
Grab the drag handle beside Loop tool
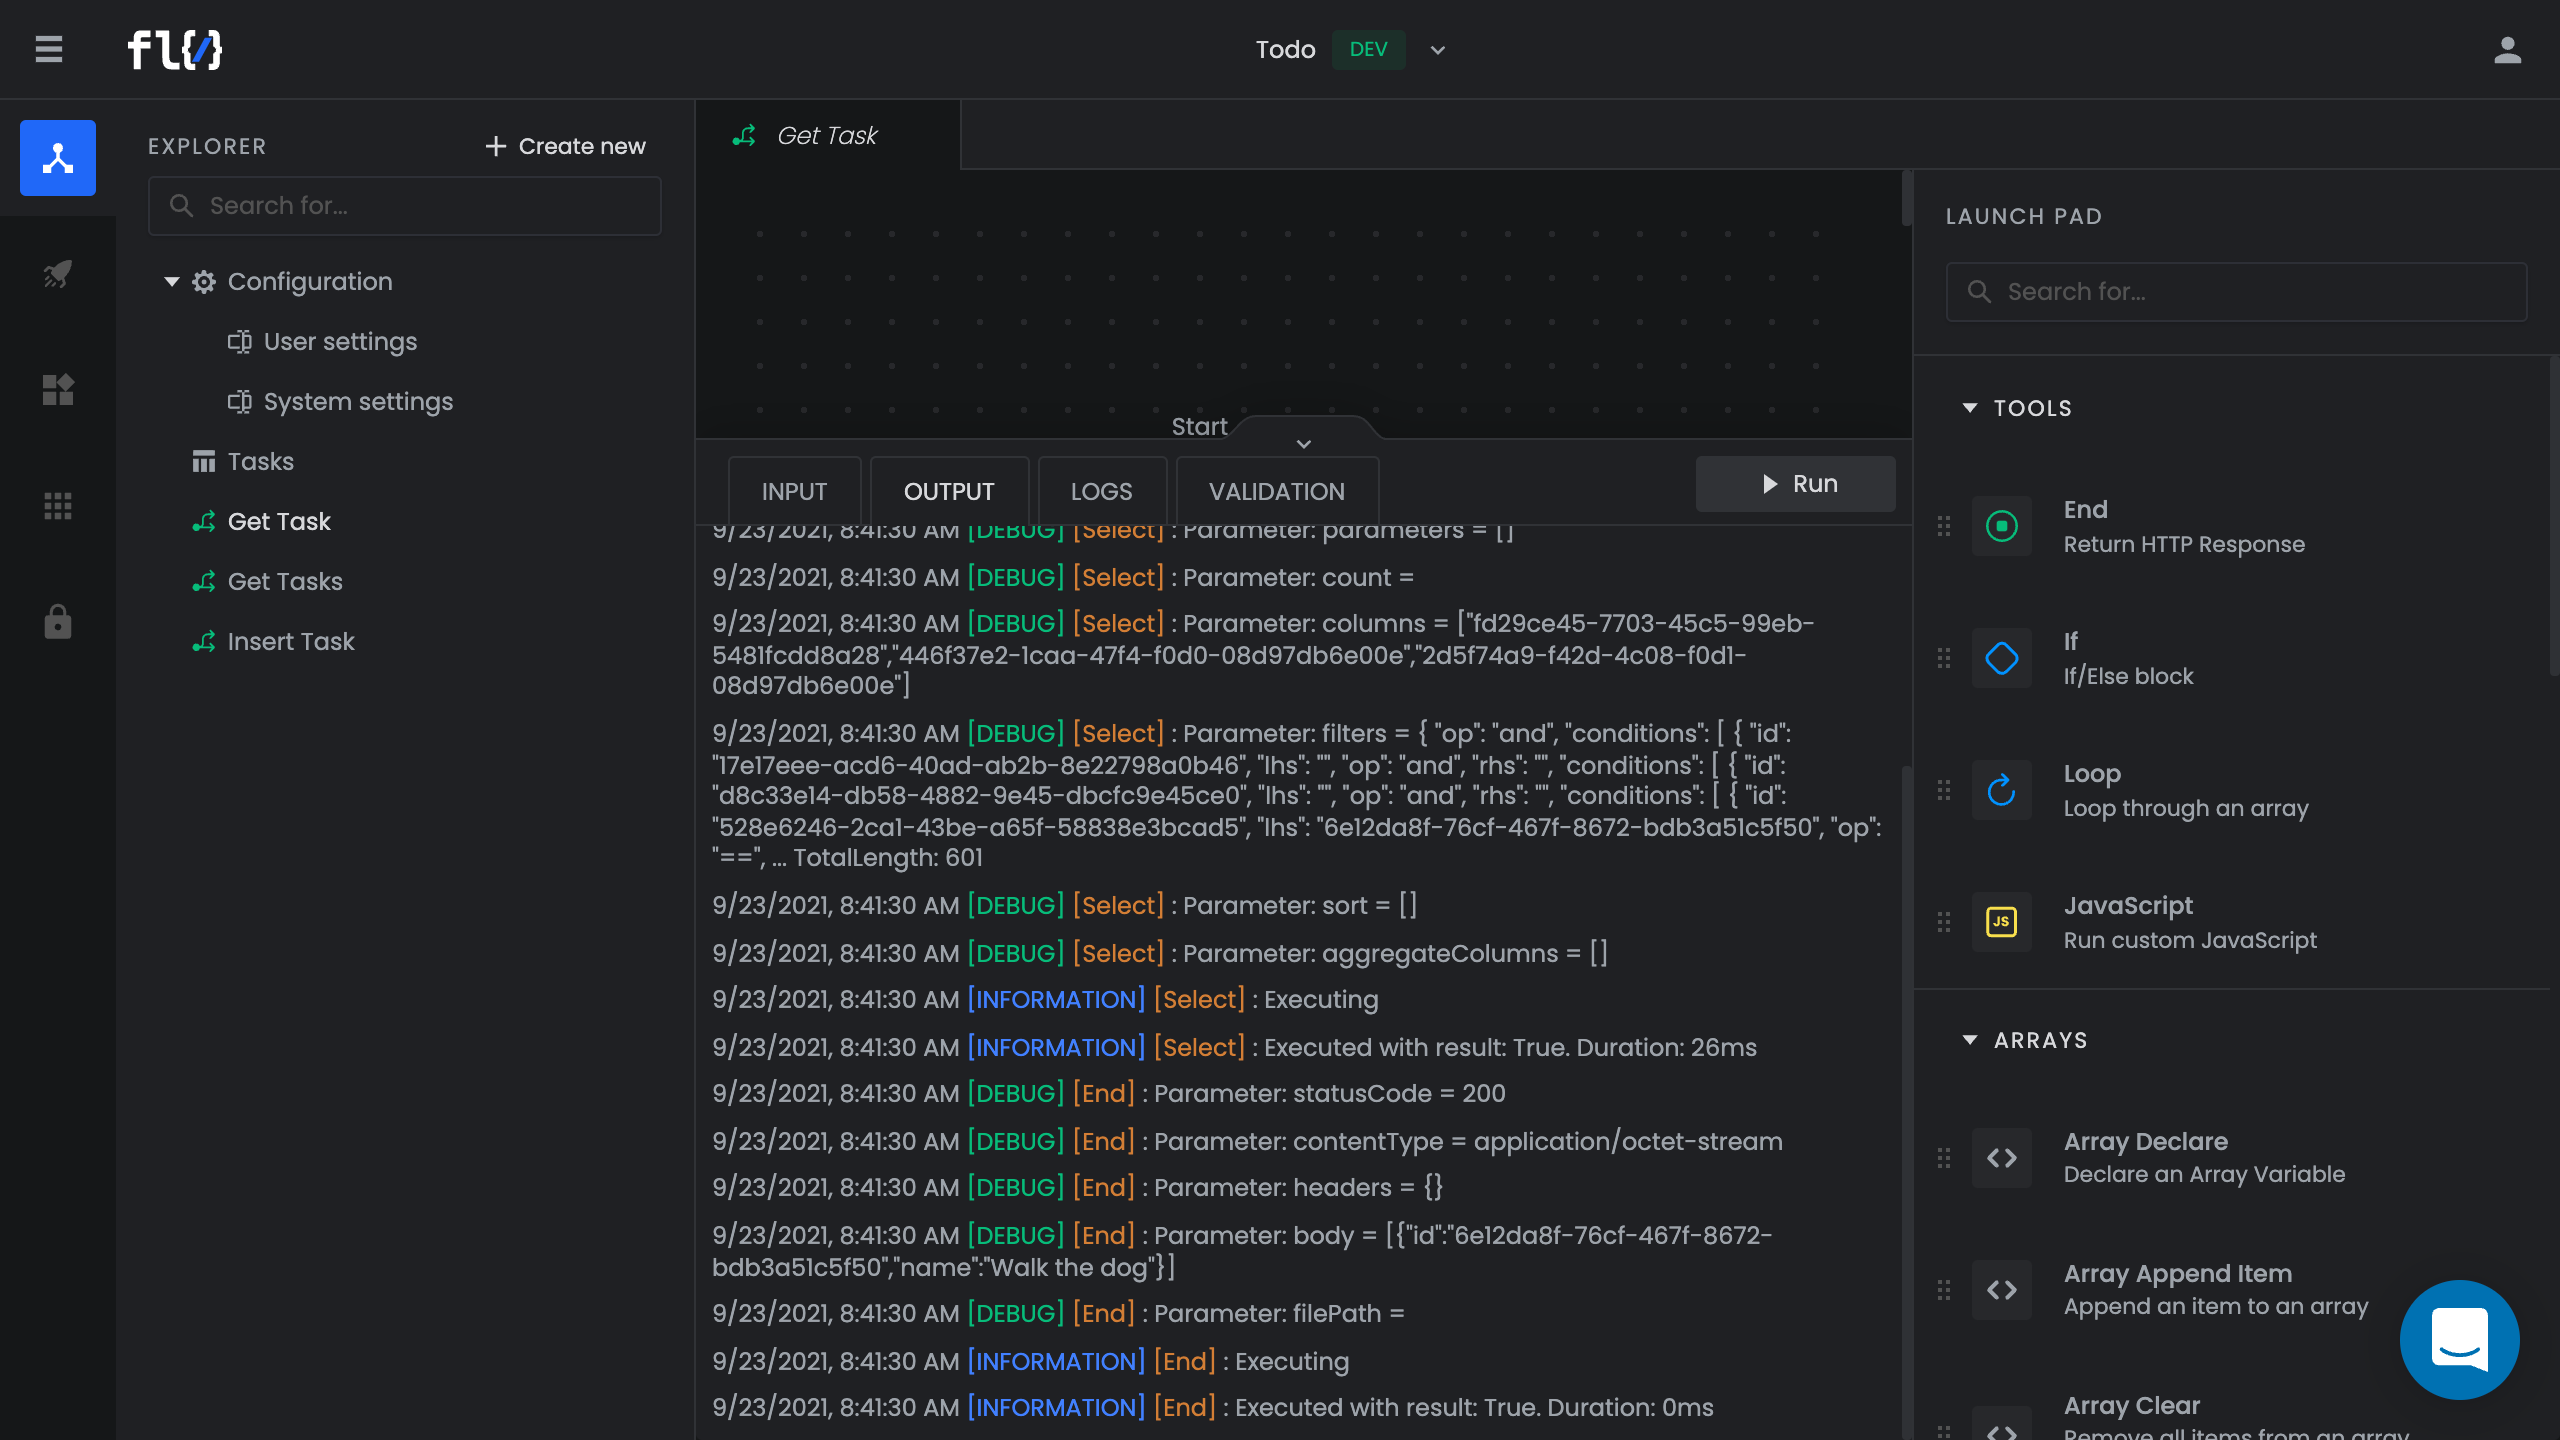[1944, 790]
